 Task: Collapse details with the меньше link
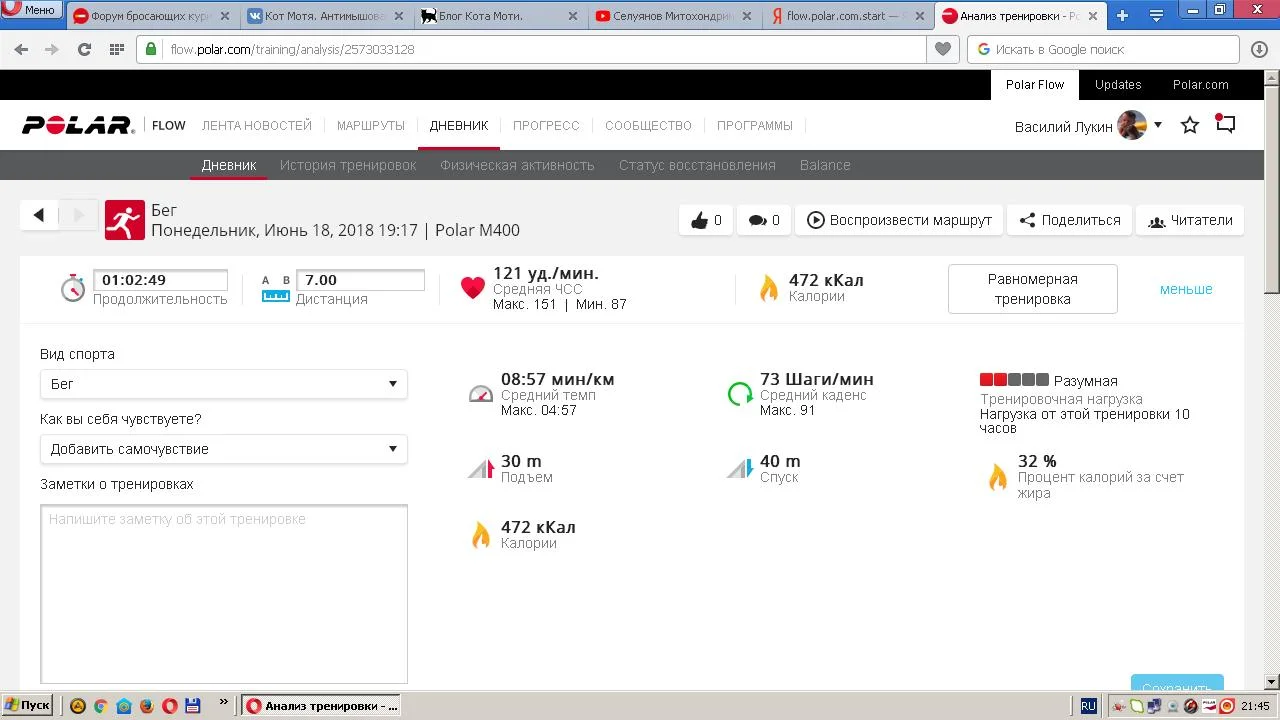tap(1186, 289)
